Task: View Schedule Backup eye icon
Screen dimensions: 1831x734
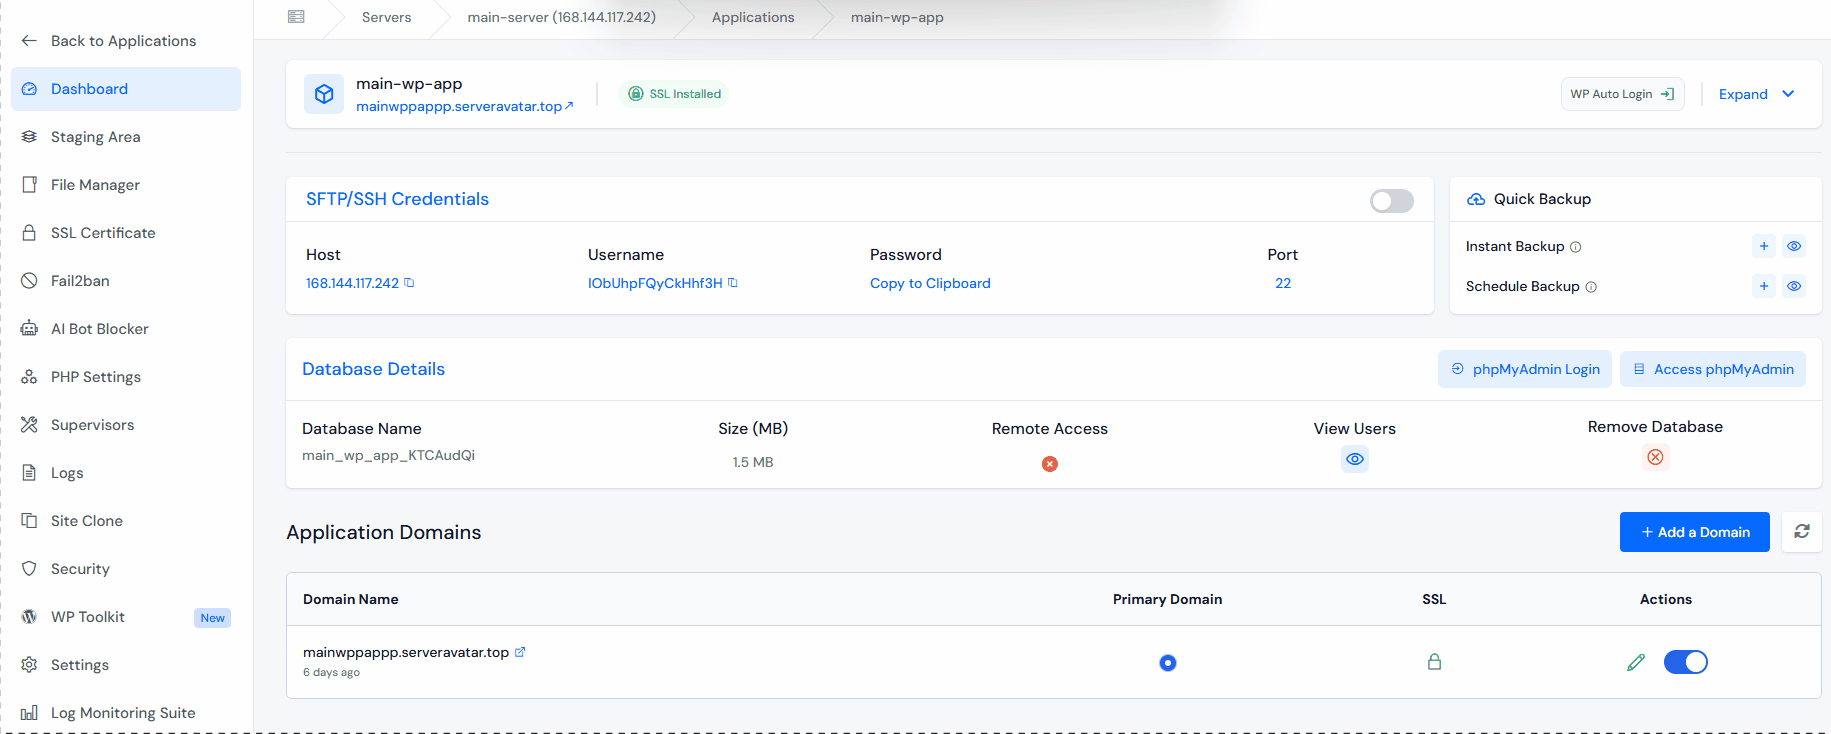Action: tap(1794, 286)
